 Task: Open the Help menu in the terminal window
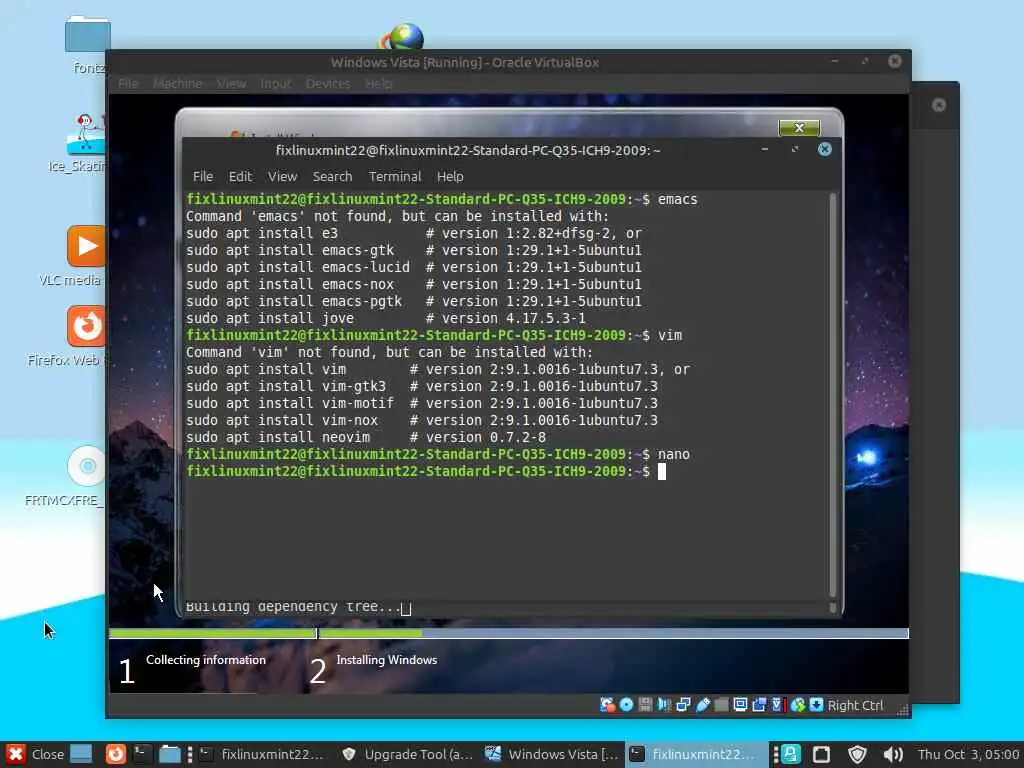(x=450, y=176)
